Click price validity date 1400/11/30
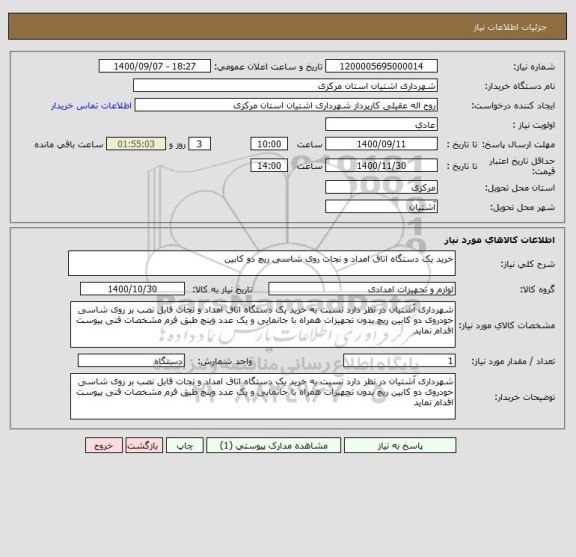 click(x=381, y=166)
